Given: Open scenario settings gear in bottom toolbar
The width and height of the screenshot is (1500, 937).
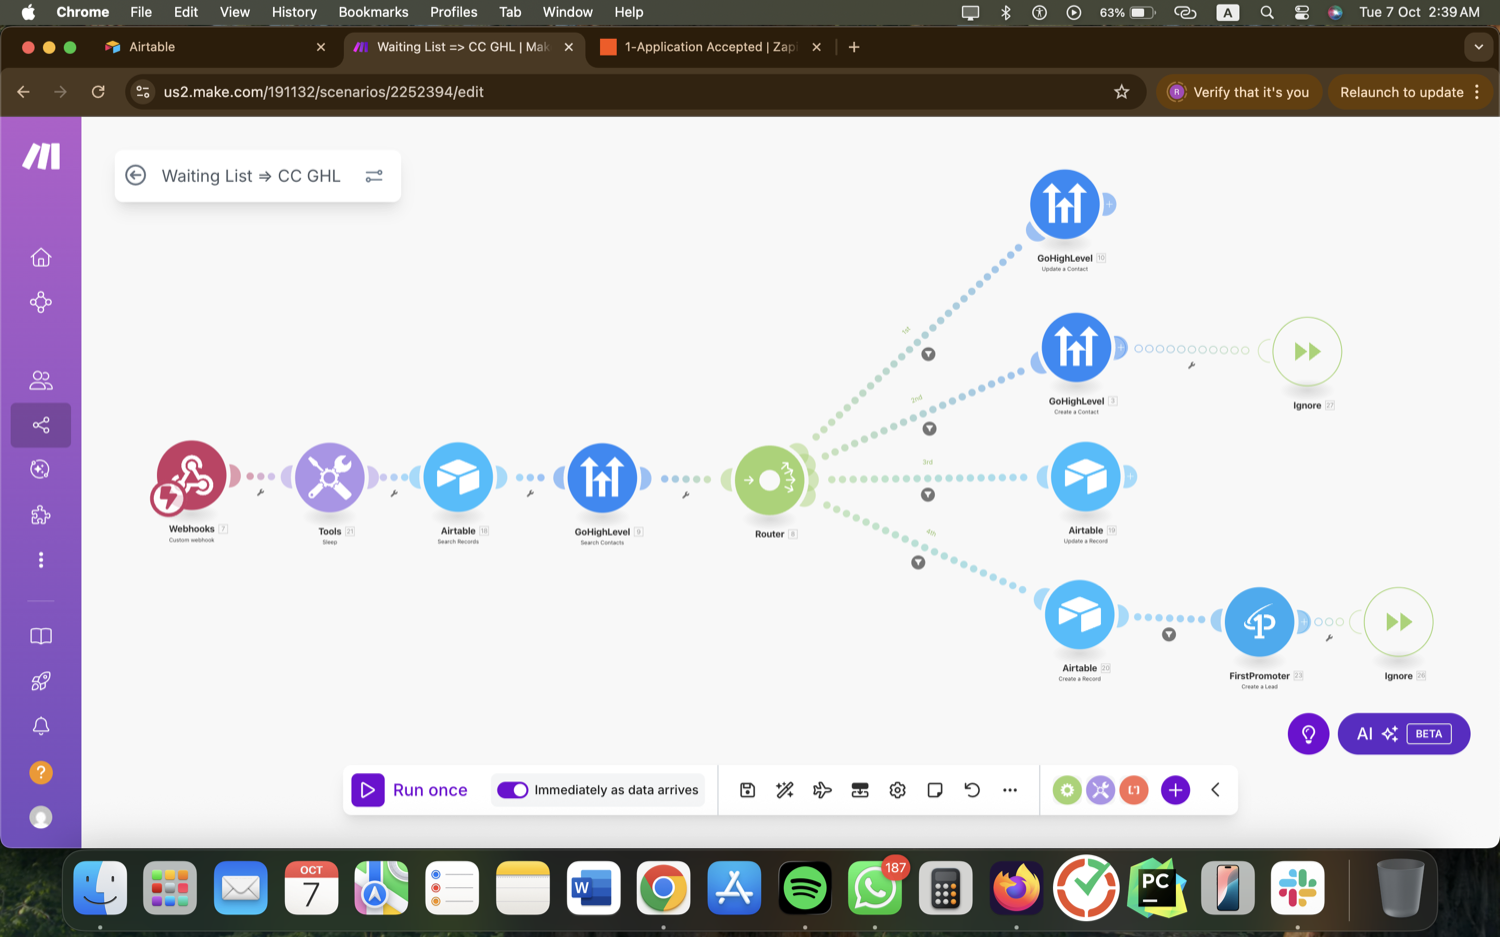Looking at the screenshot, I should click(x=897, y=790).
